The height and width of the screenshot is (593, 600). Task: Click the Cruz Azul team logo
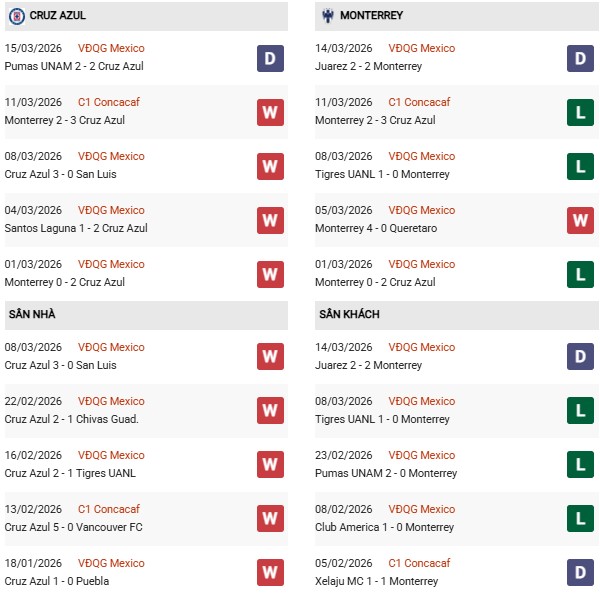tap(14, 16)
